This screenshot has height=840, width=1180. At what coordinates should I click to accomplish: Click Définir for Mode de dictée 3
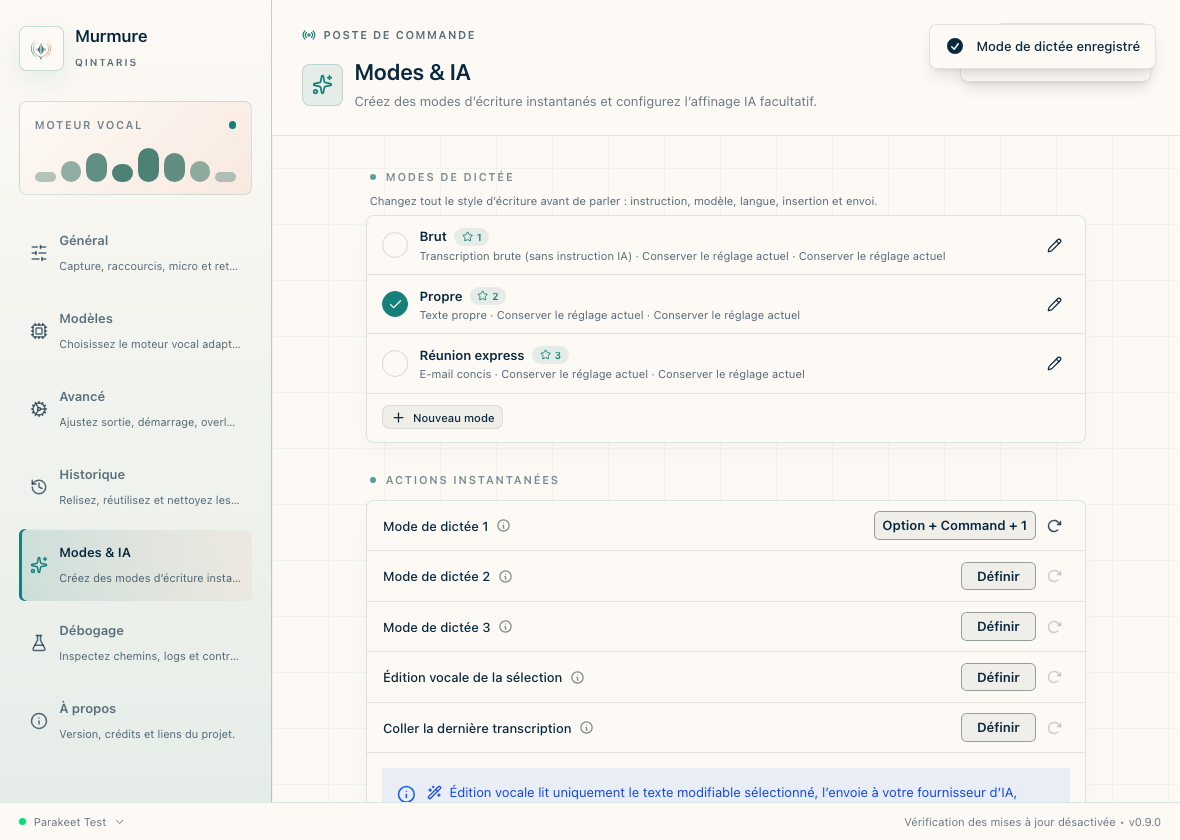click(x=998, y=626)
